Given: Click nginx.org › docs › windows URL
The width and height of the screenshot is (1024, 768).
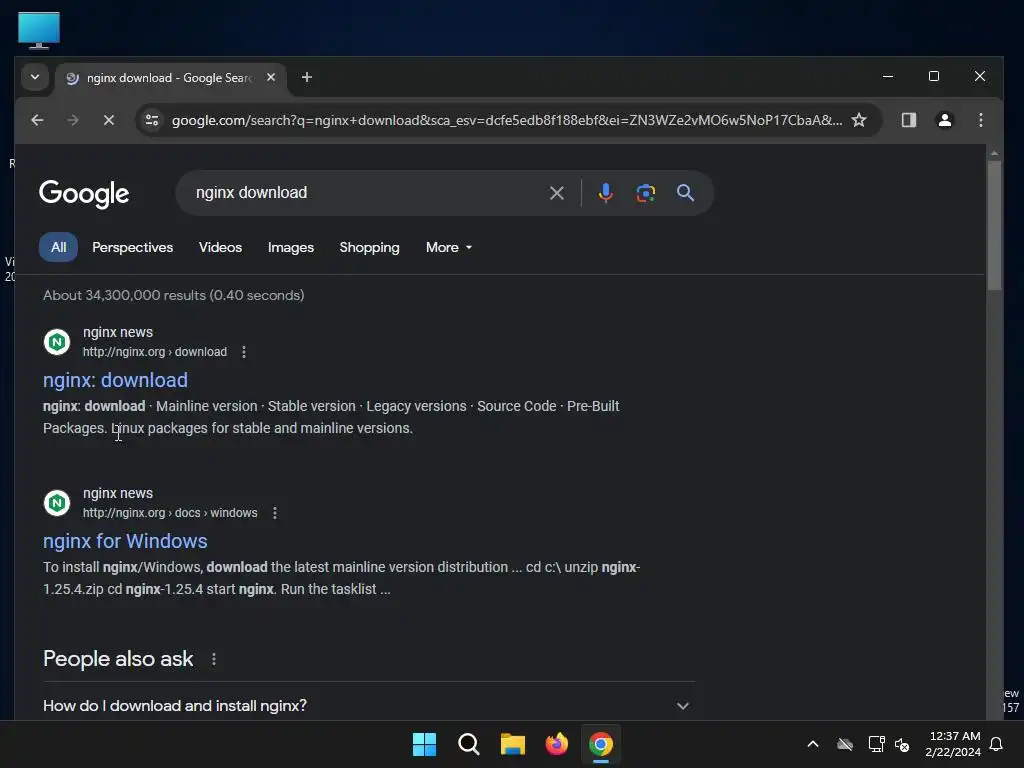Looking at the screenshot, I should tap(170, 513).
